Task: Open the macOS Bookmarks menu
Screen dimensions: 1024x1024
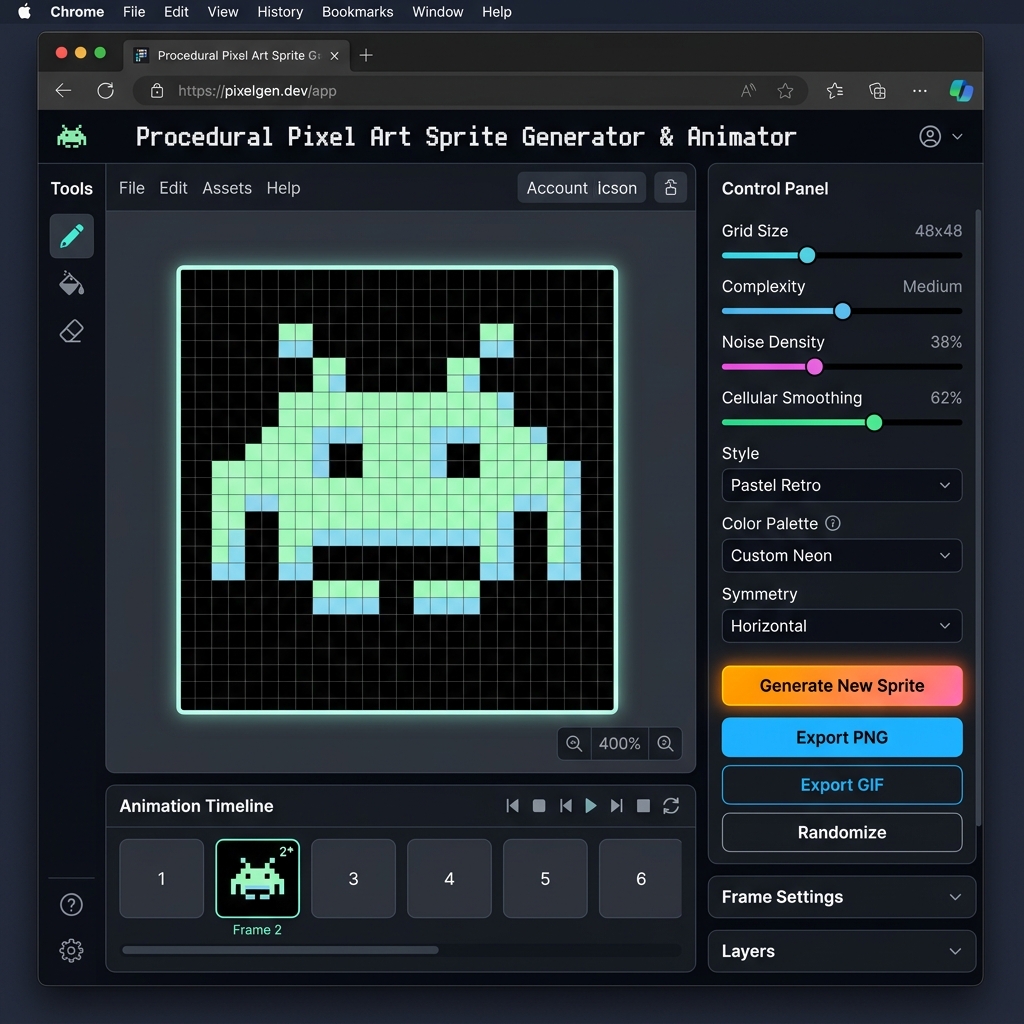Action: coord(358,12)
